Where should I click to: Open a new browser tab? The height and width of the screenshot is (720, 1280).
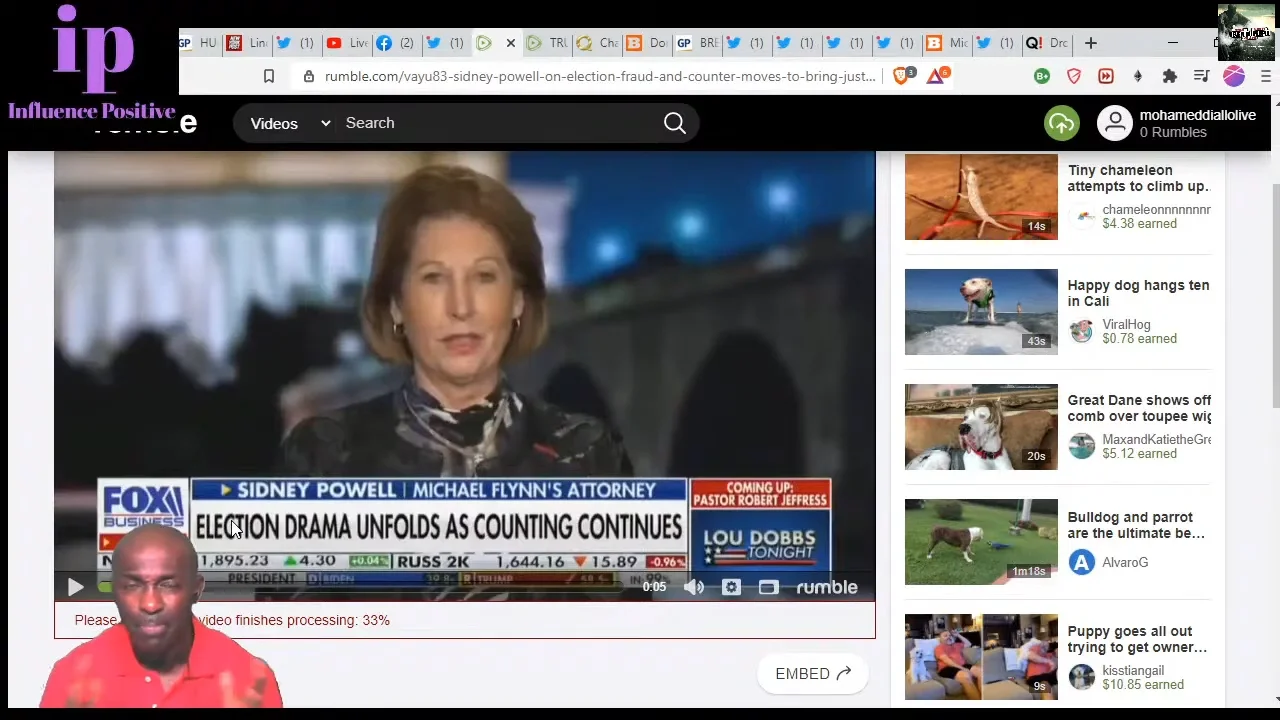(x=1091, y=43)
